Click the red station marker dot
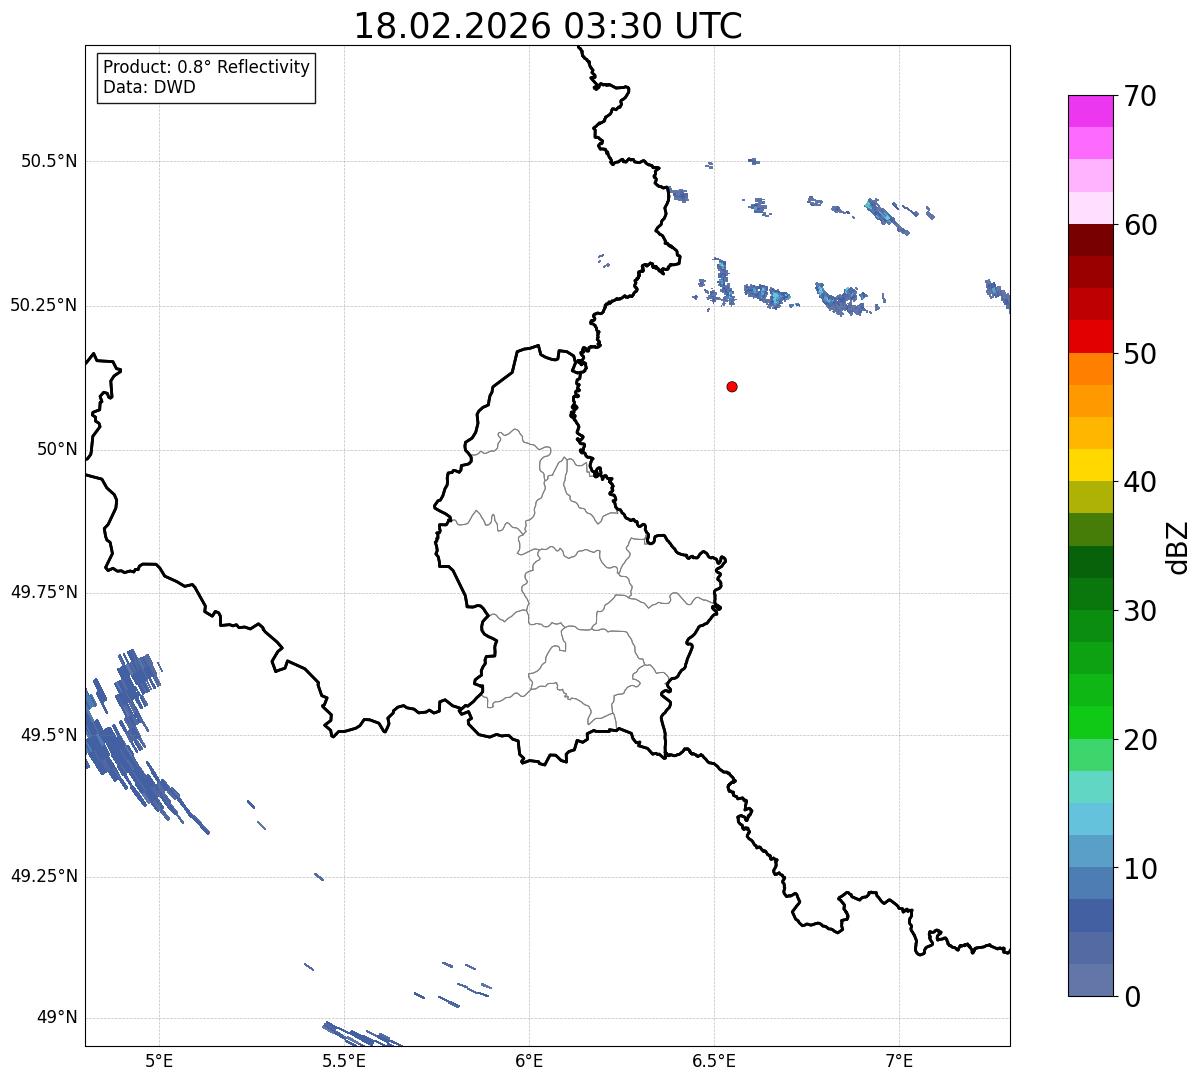Screen dimensions: 1202x1081 pyautogui.click(x=732, y=386)
